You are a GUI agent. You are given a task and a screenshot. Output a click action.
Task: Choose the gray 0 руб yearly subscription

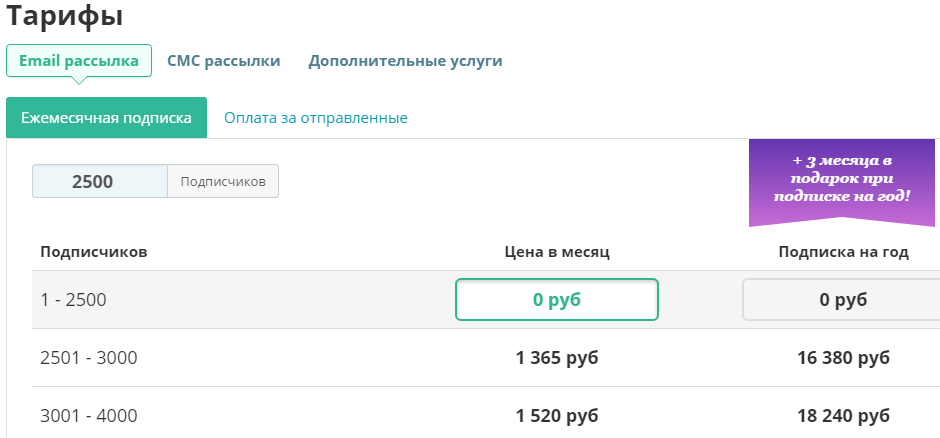click(842, 300)
